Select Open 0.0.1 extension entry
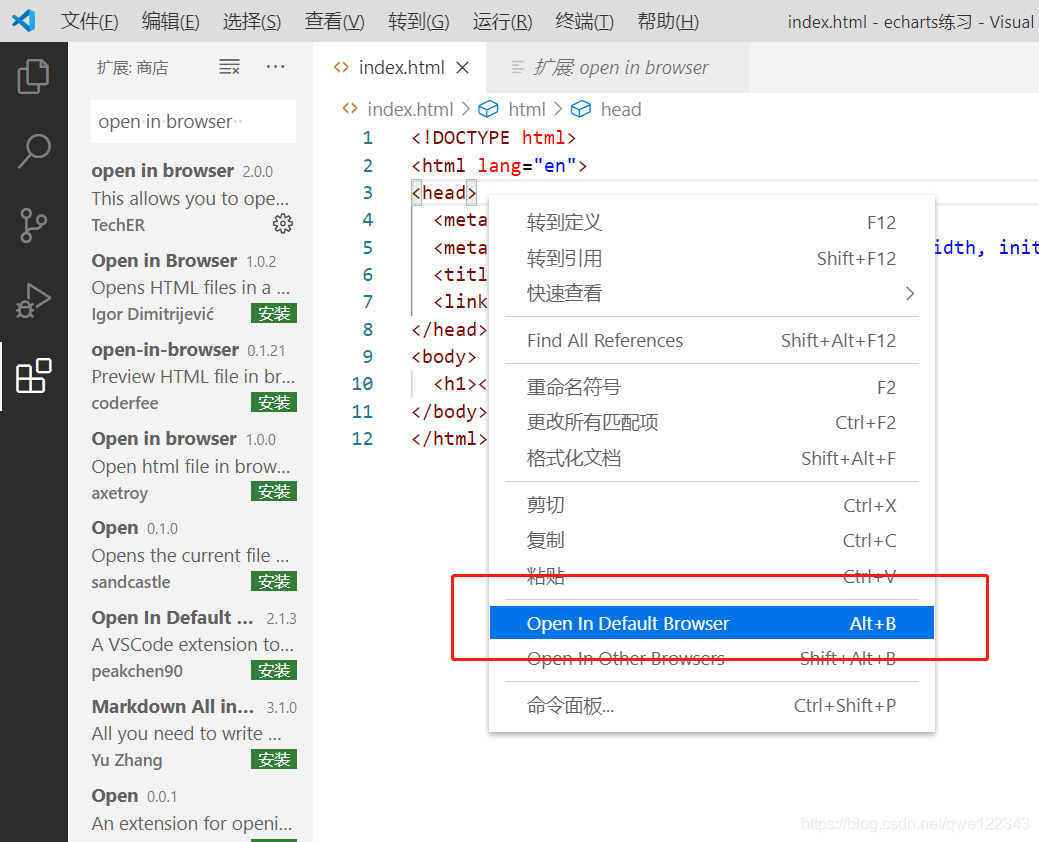Viewport: 1039px width, 842px height. point(191,812)
